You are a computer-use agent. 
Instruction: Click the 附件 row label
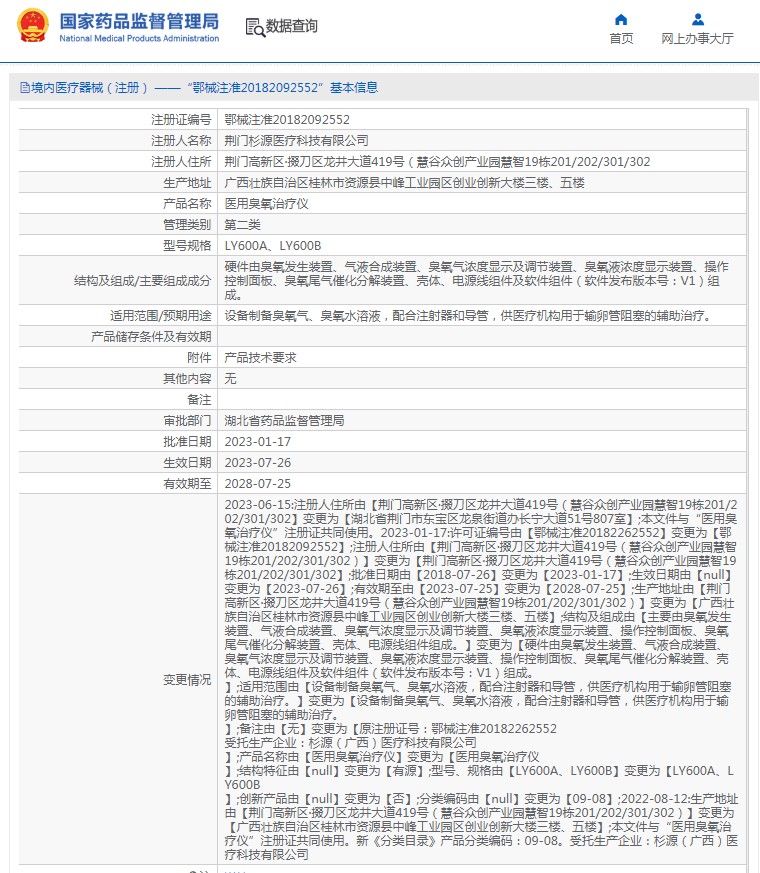[199, 357]
